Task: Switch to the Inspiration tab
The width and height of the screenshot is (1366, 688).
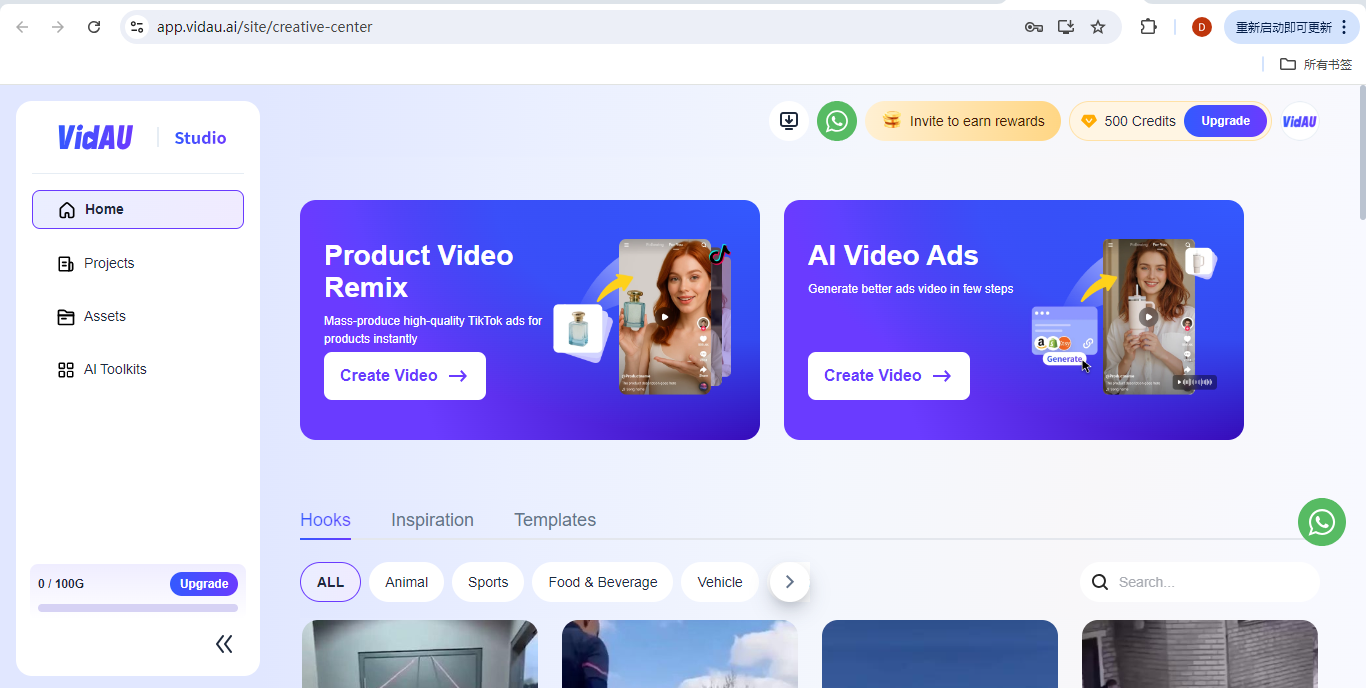Action: coord(432,520)
